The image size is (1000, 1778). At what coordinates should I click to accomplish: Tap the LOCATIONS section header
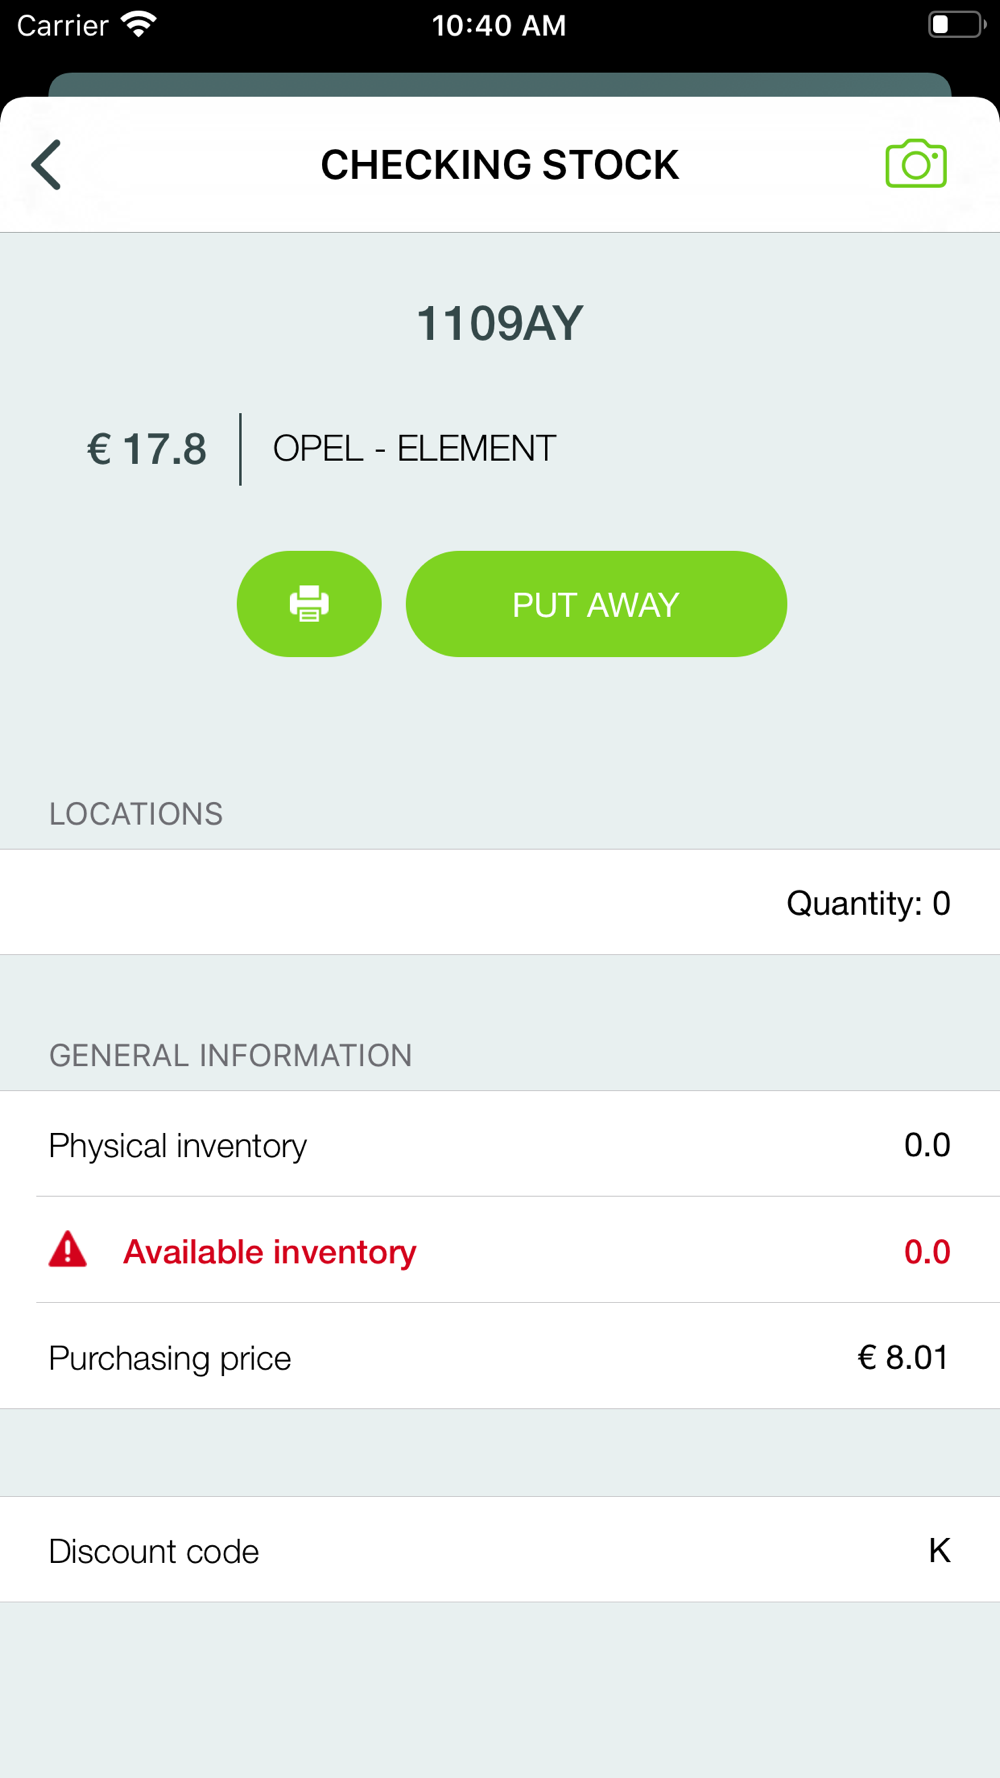tap(136, 814)
